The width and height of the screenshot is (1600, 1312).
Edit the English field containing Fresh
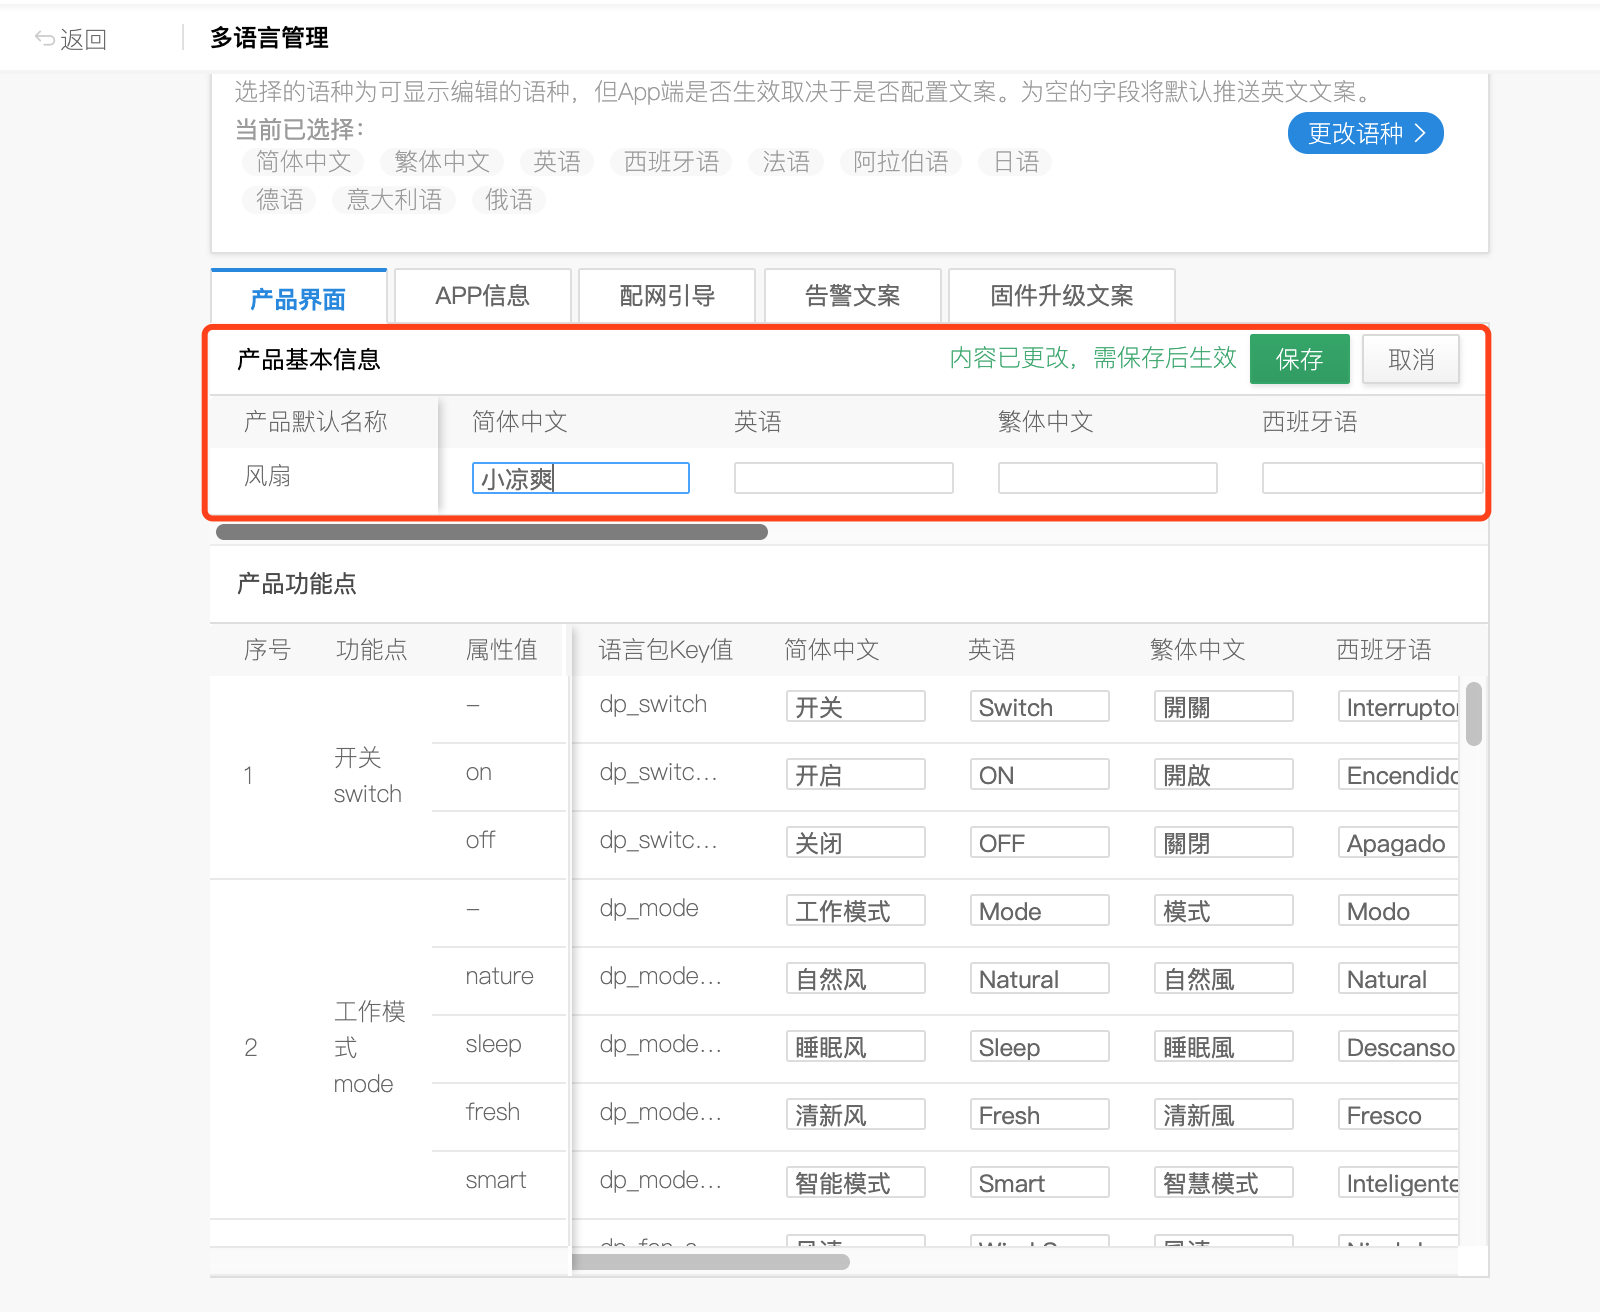(1040, 1114)
